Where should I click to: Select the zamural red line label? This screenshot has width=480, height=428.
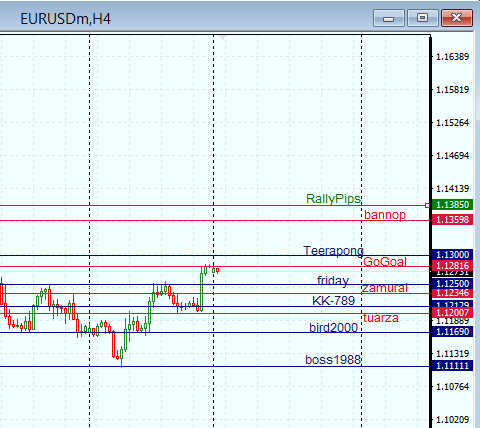pos(385,288)
